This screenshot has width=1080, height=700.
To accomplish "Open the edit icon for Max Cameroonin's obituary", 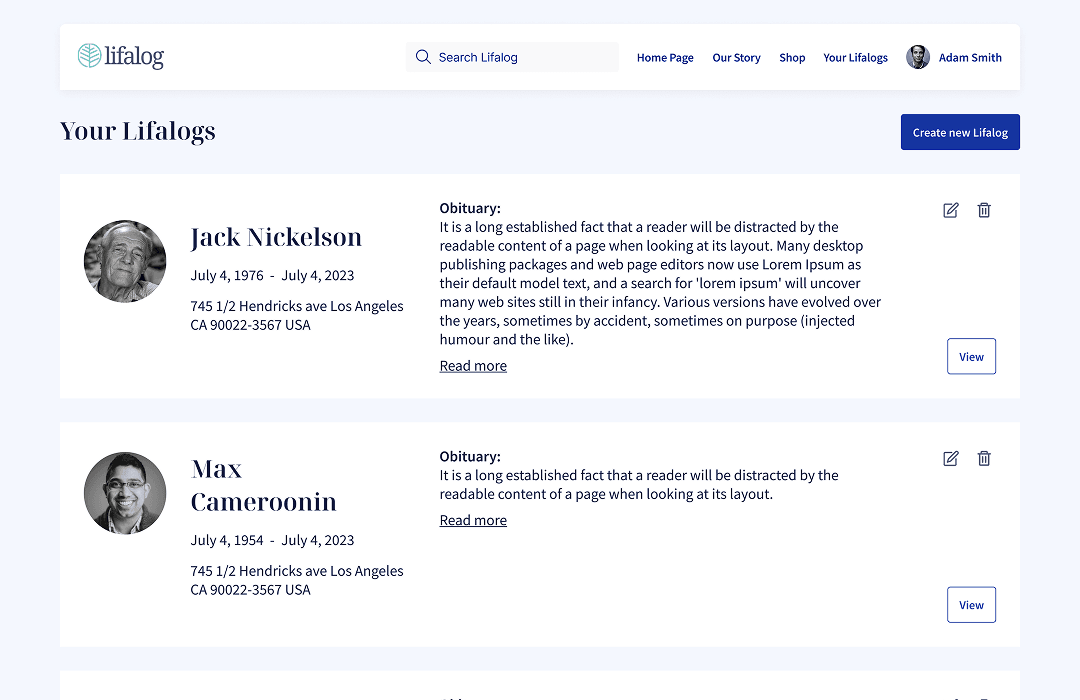I will pos(950,458).
